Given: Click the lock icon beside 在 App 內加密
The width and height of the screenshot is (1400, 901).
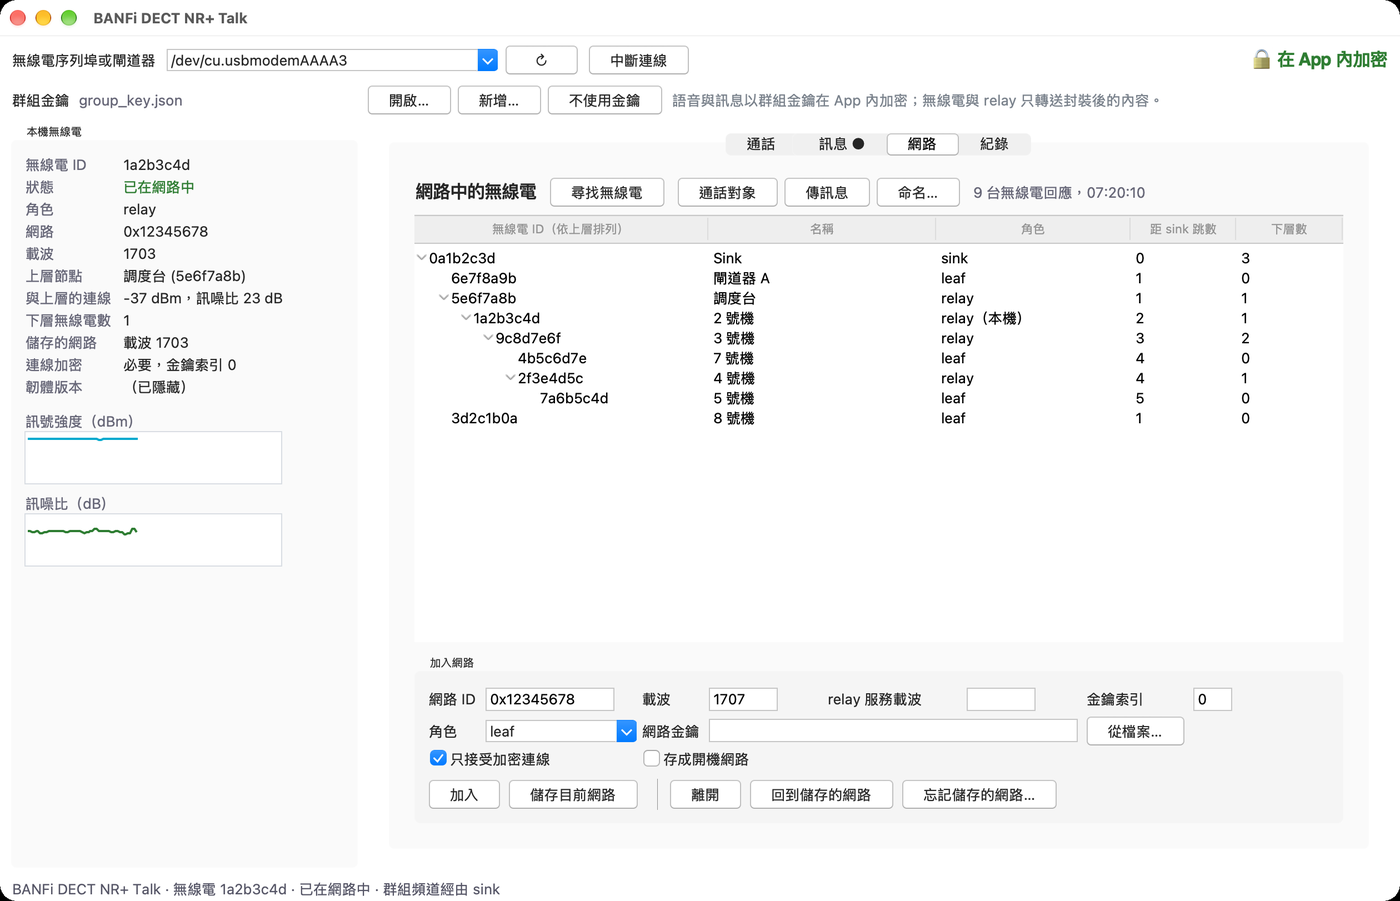Looking at the screenshot, I should pos(1261,60).
